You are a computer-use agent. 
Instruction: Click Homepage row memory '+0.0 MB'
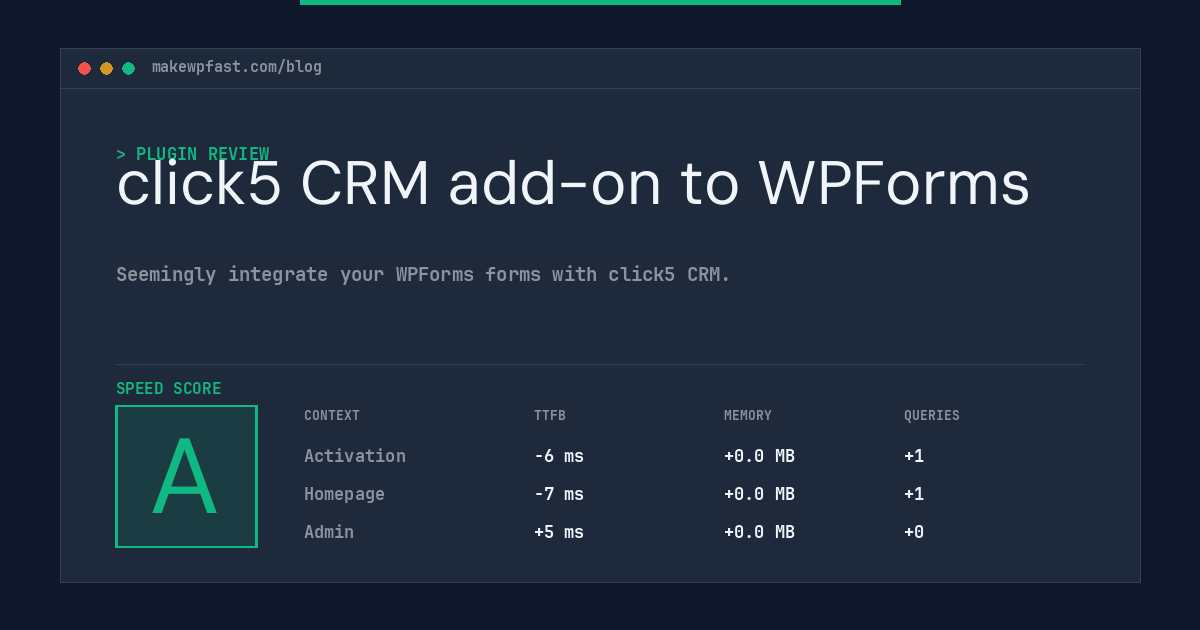coord(759,494)
